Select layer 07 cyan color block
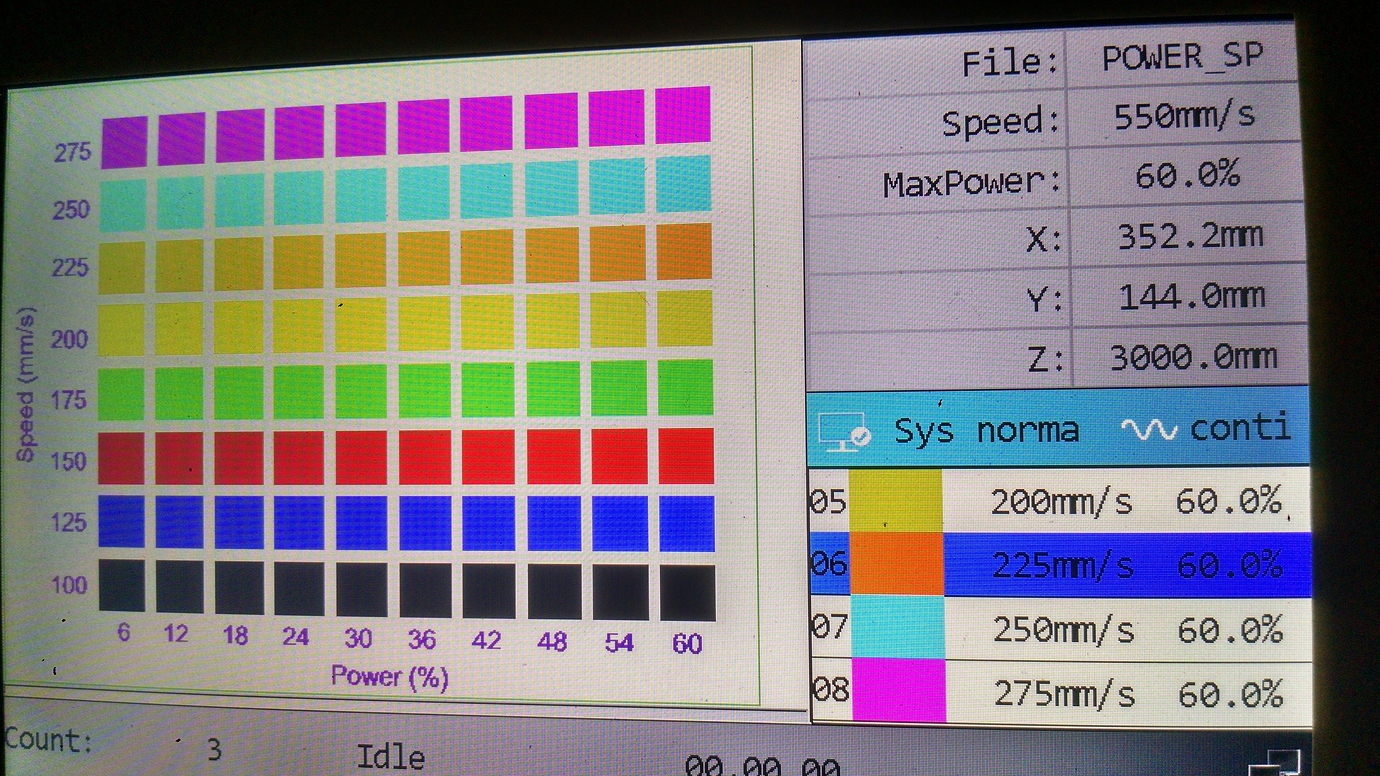1380x776 pixels. [895, 628]
